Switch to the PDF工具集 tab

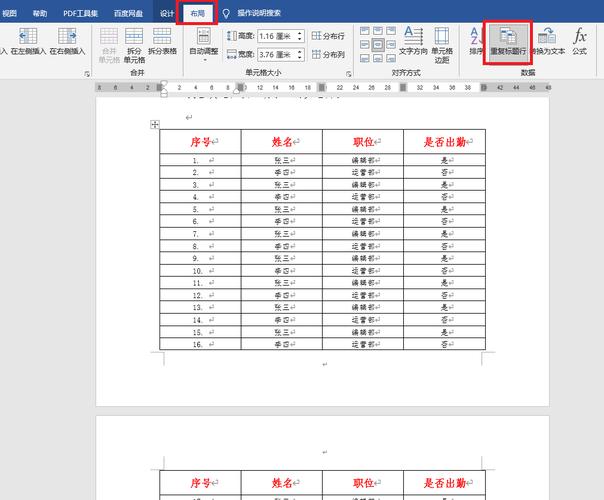(x=80, y=13)
